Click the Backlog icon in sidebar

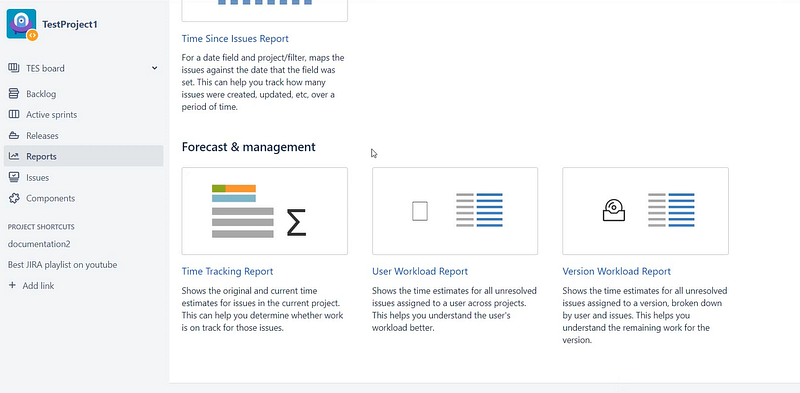[x=14, y=94]
